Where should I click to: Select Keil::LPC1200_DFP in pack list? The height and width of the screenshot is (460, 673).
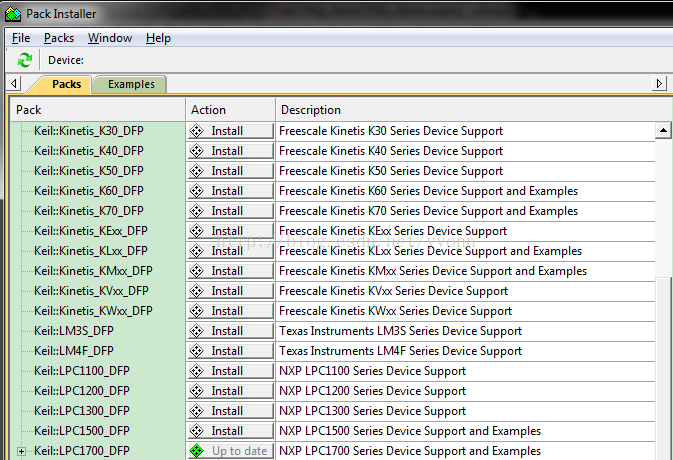(82, 391)
